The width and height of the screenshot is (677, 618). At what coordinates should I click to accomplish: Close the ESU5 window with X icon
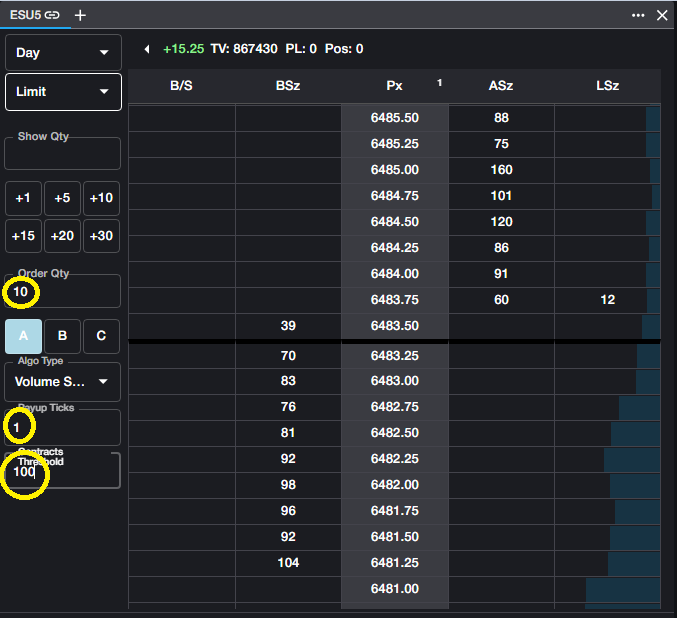pos(661,15)
